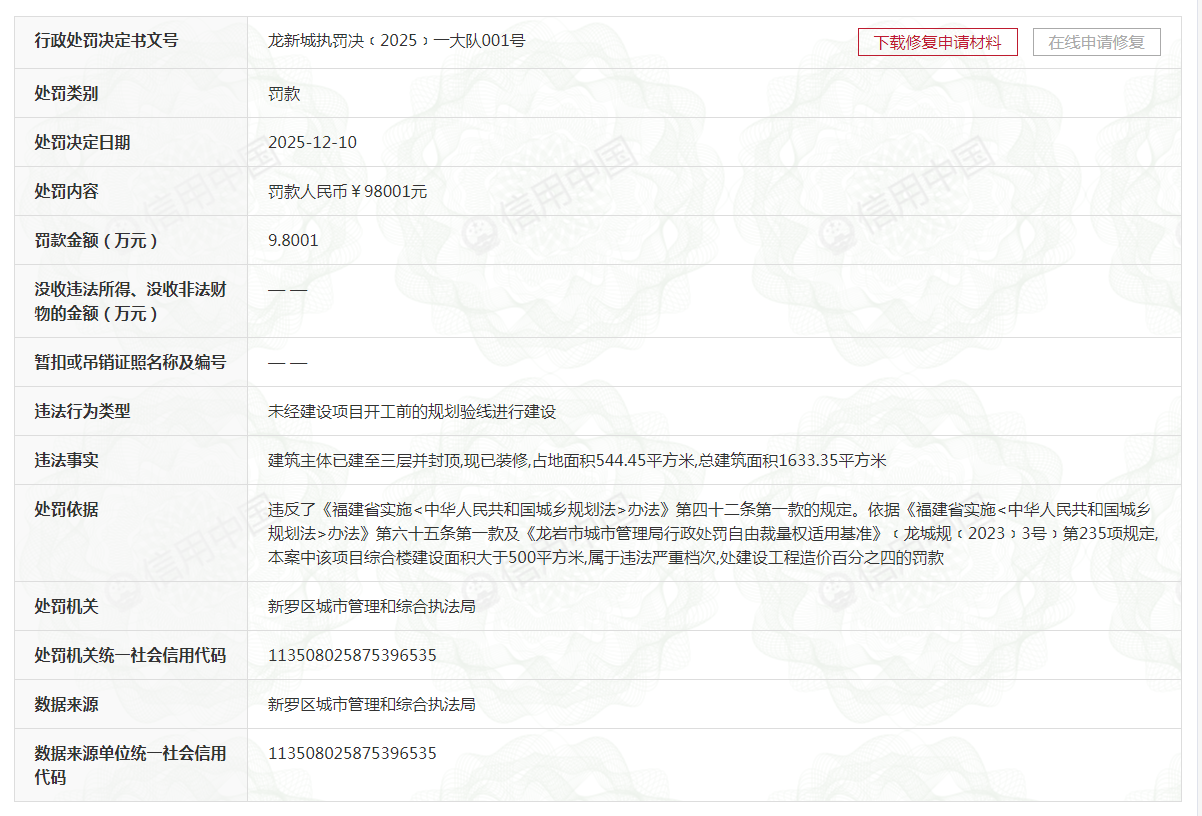
Task: Select the credit code in 处罚机关统一社会信用代码 row
Action: 352,655
